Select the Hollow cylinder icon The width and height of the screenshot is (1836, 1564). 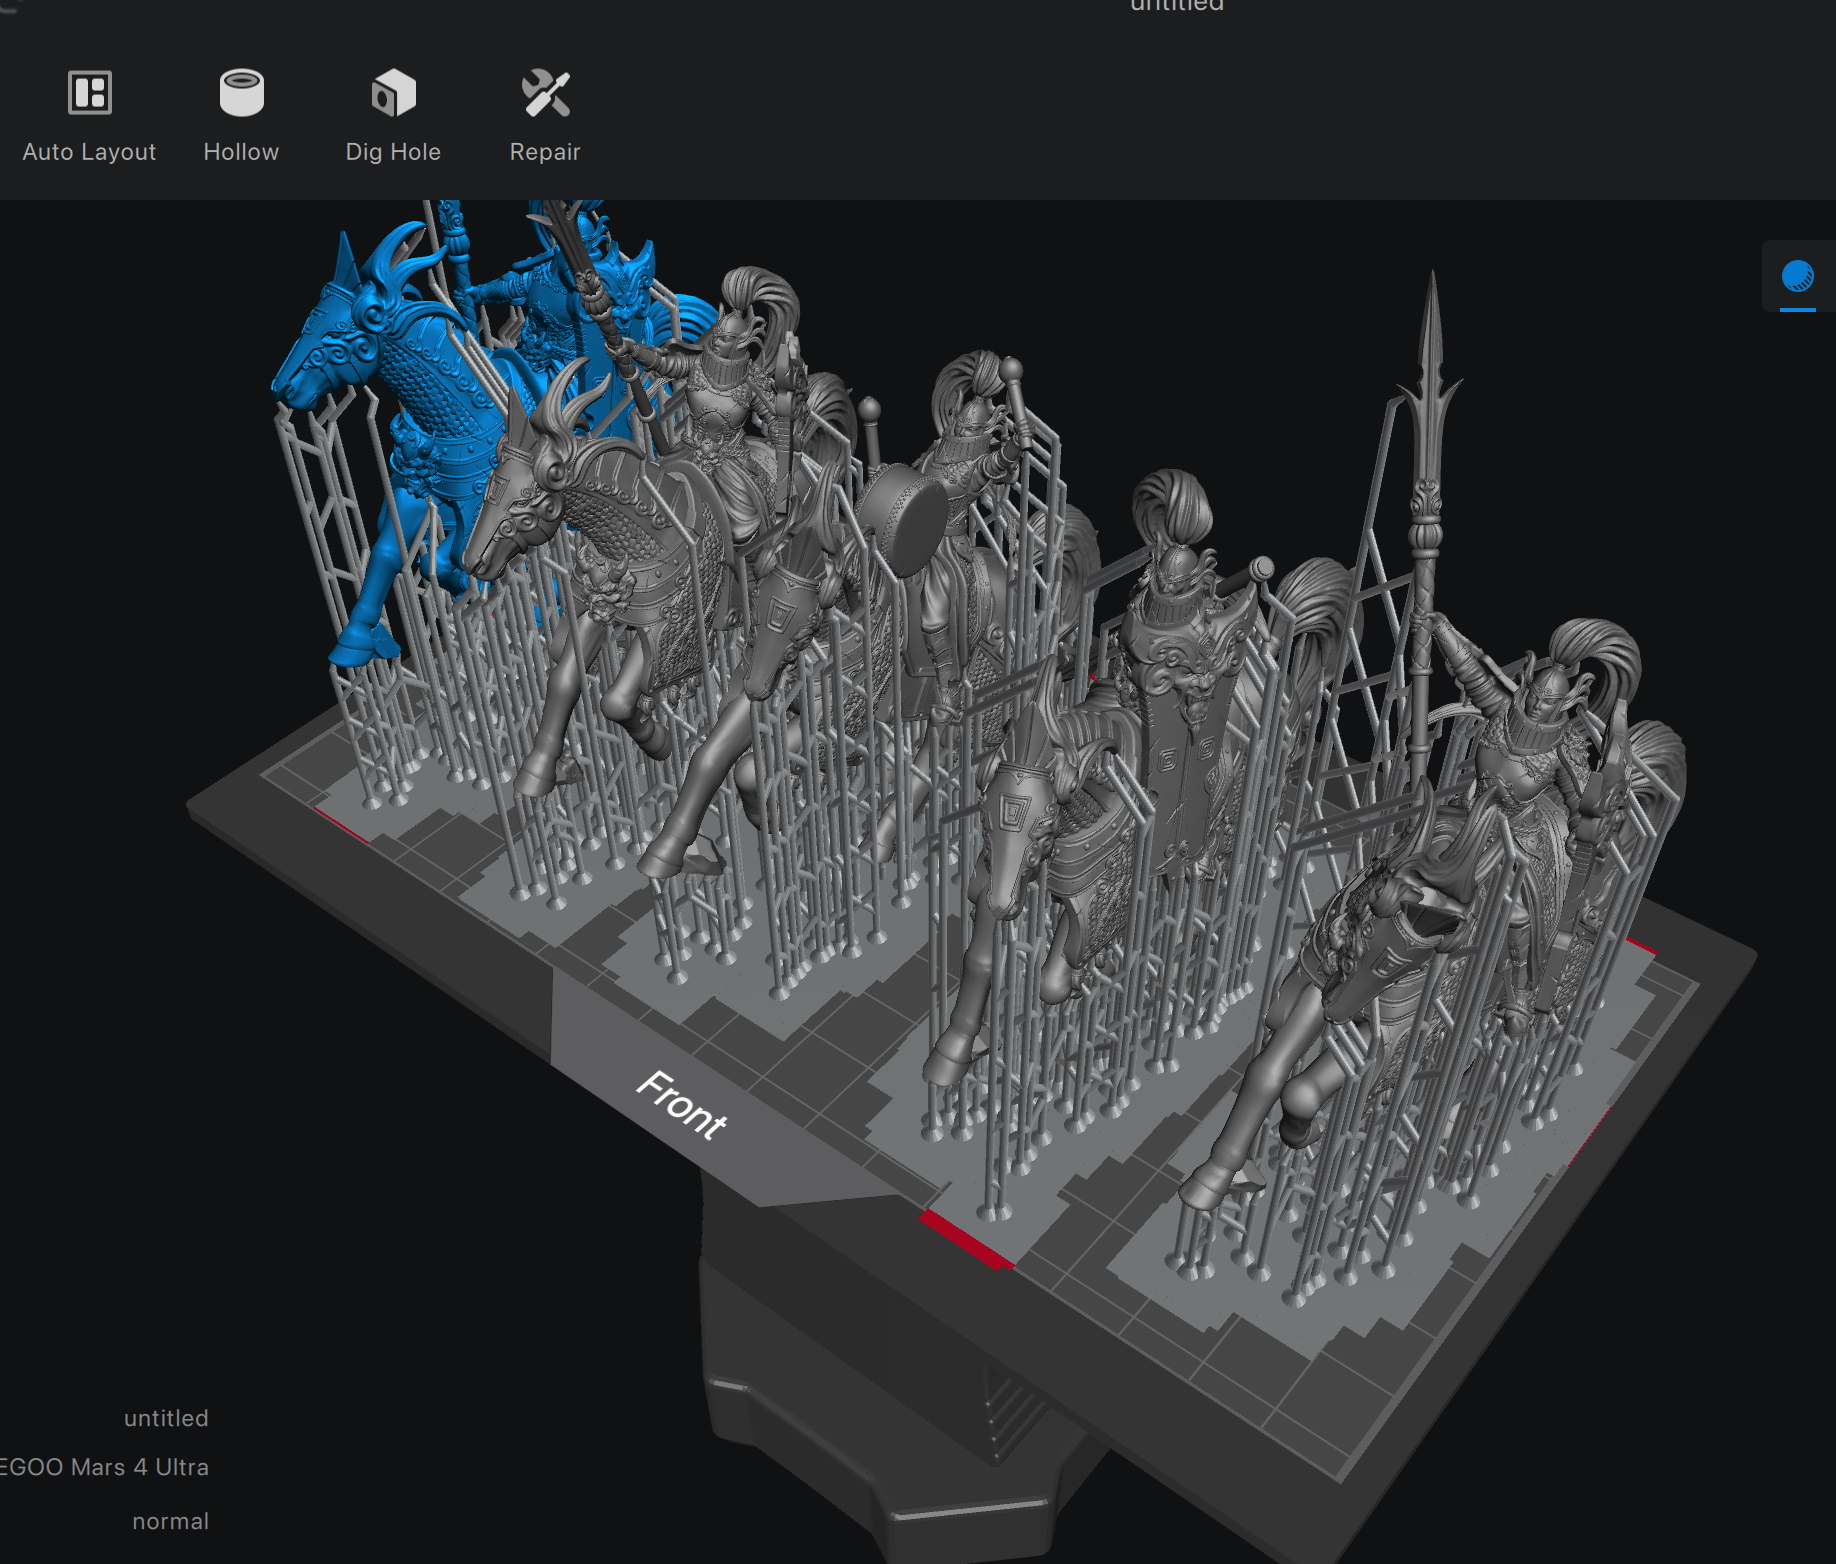[241, 94]
